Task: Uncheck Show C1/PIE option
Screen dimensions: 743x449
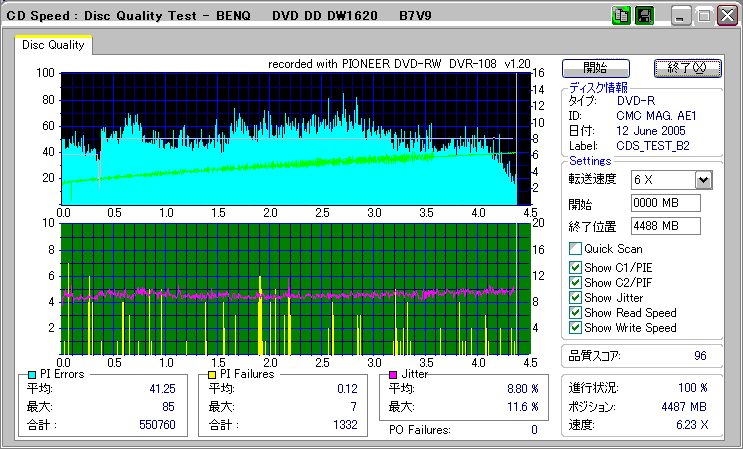Action: [575, 267]
